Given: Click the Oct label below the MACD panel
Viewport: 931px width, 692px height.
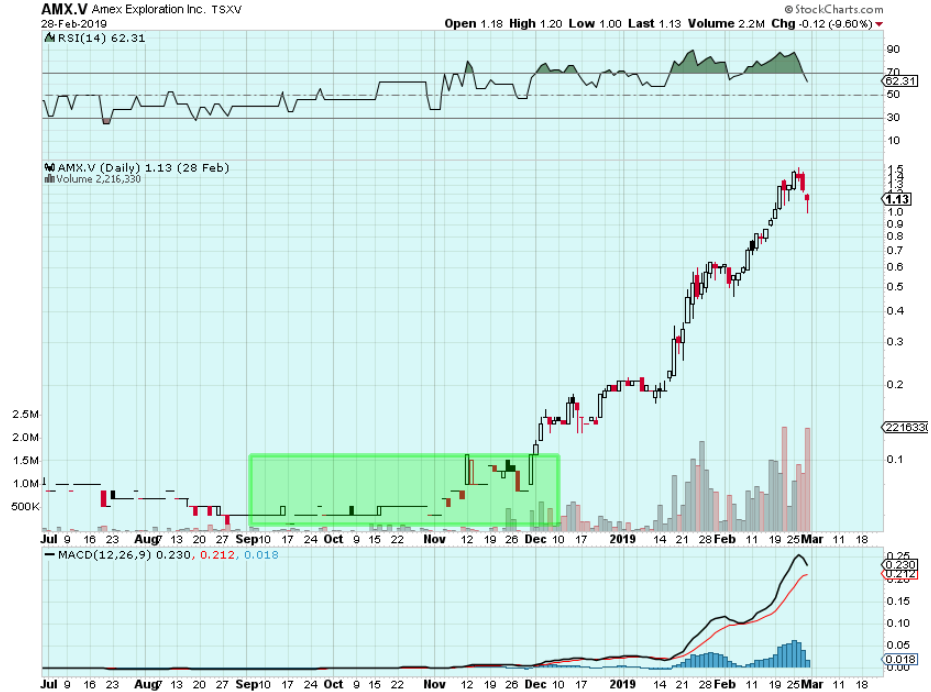Looking at the screenshot, I should pyautogui.click(x=333, y=684).
